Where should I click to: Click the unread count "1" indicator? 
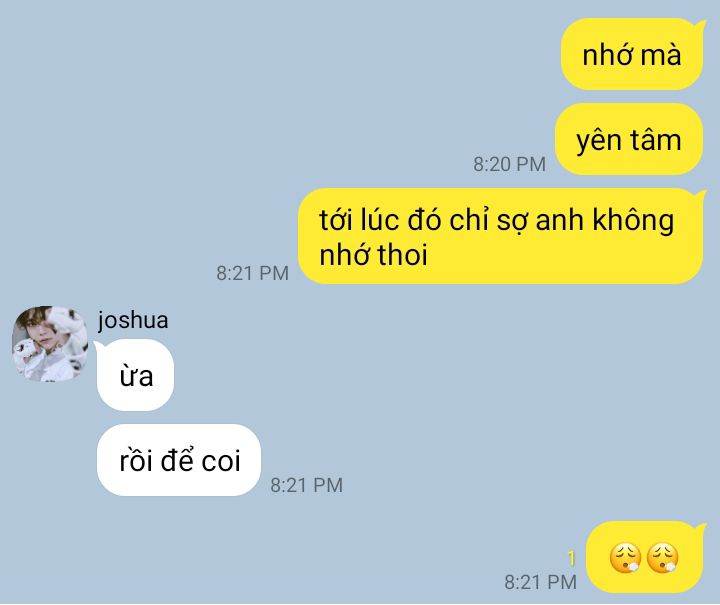571,558
